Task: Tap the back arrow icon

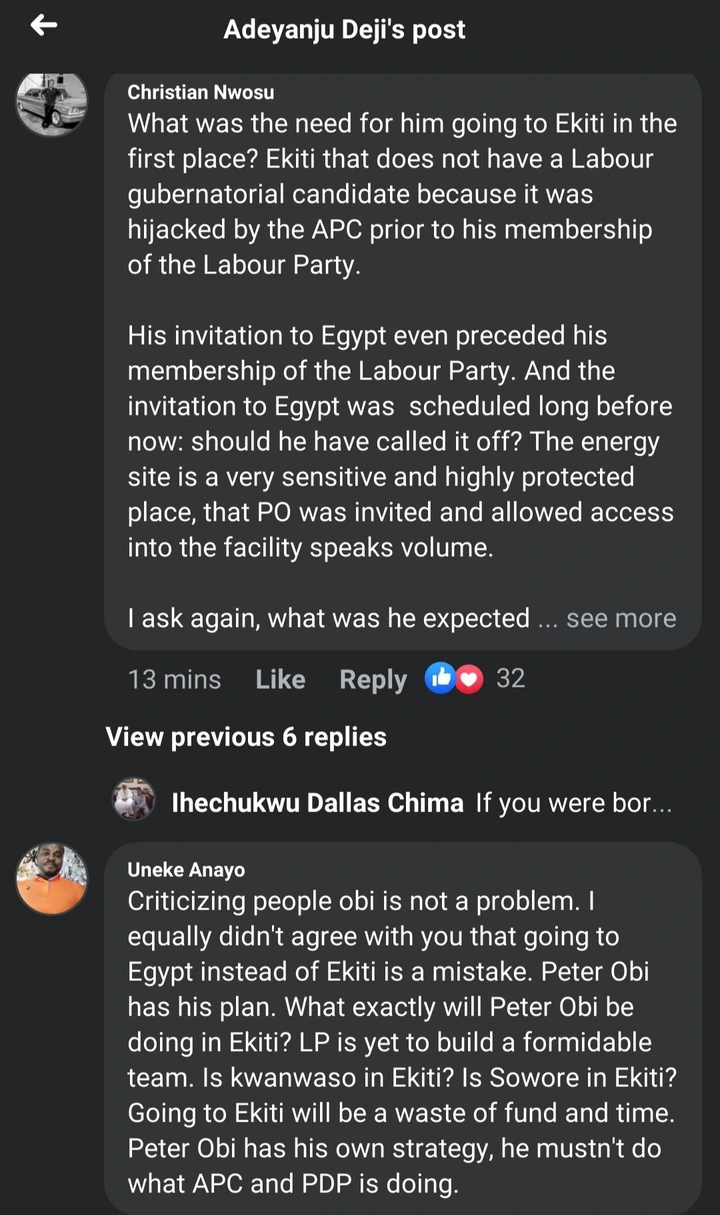Action: pyautogui.click(x=44, y=27)
